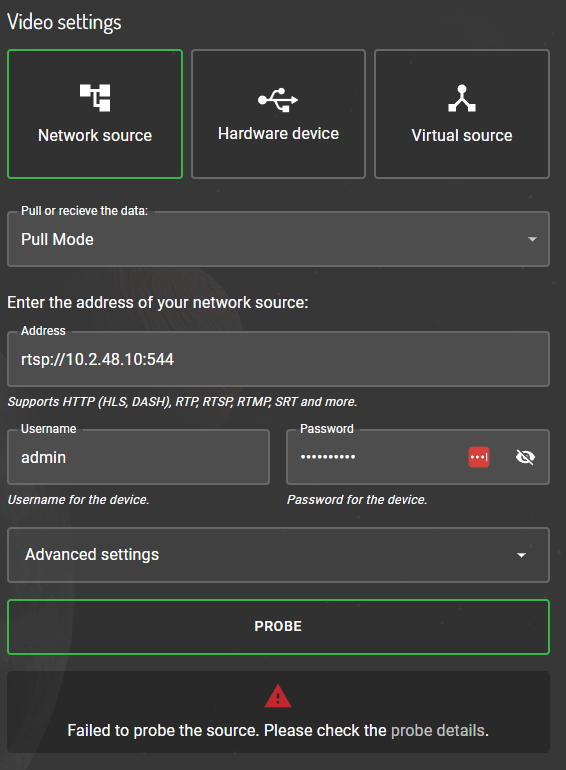Open the Pull Mode dropdown

(x=278, y=239)
